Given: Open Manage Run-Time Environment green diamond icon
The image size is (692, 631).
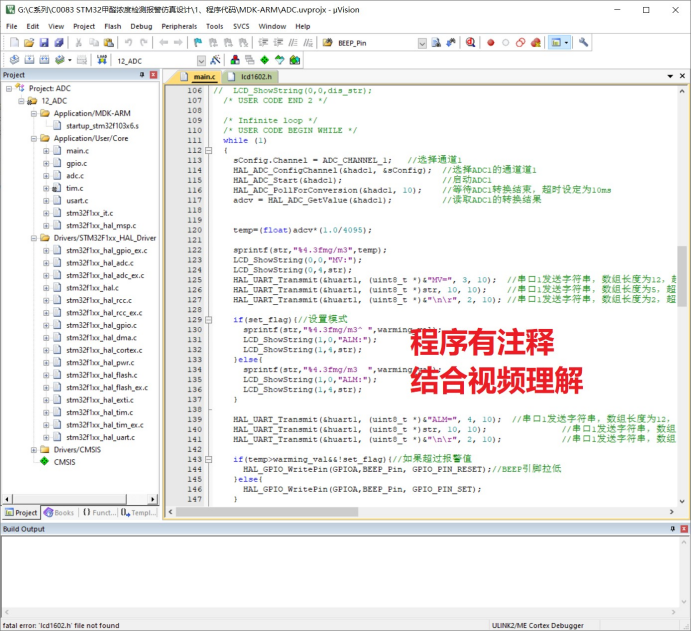Looking at the screenshot, I should click(x=264, y=60).
